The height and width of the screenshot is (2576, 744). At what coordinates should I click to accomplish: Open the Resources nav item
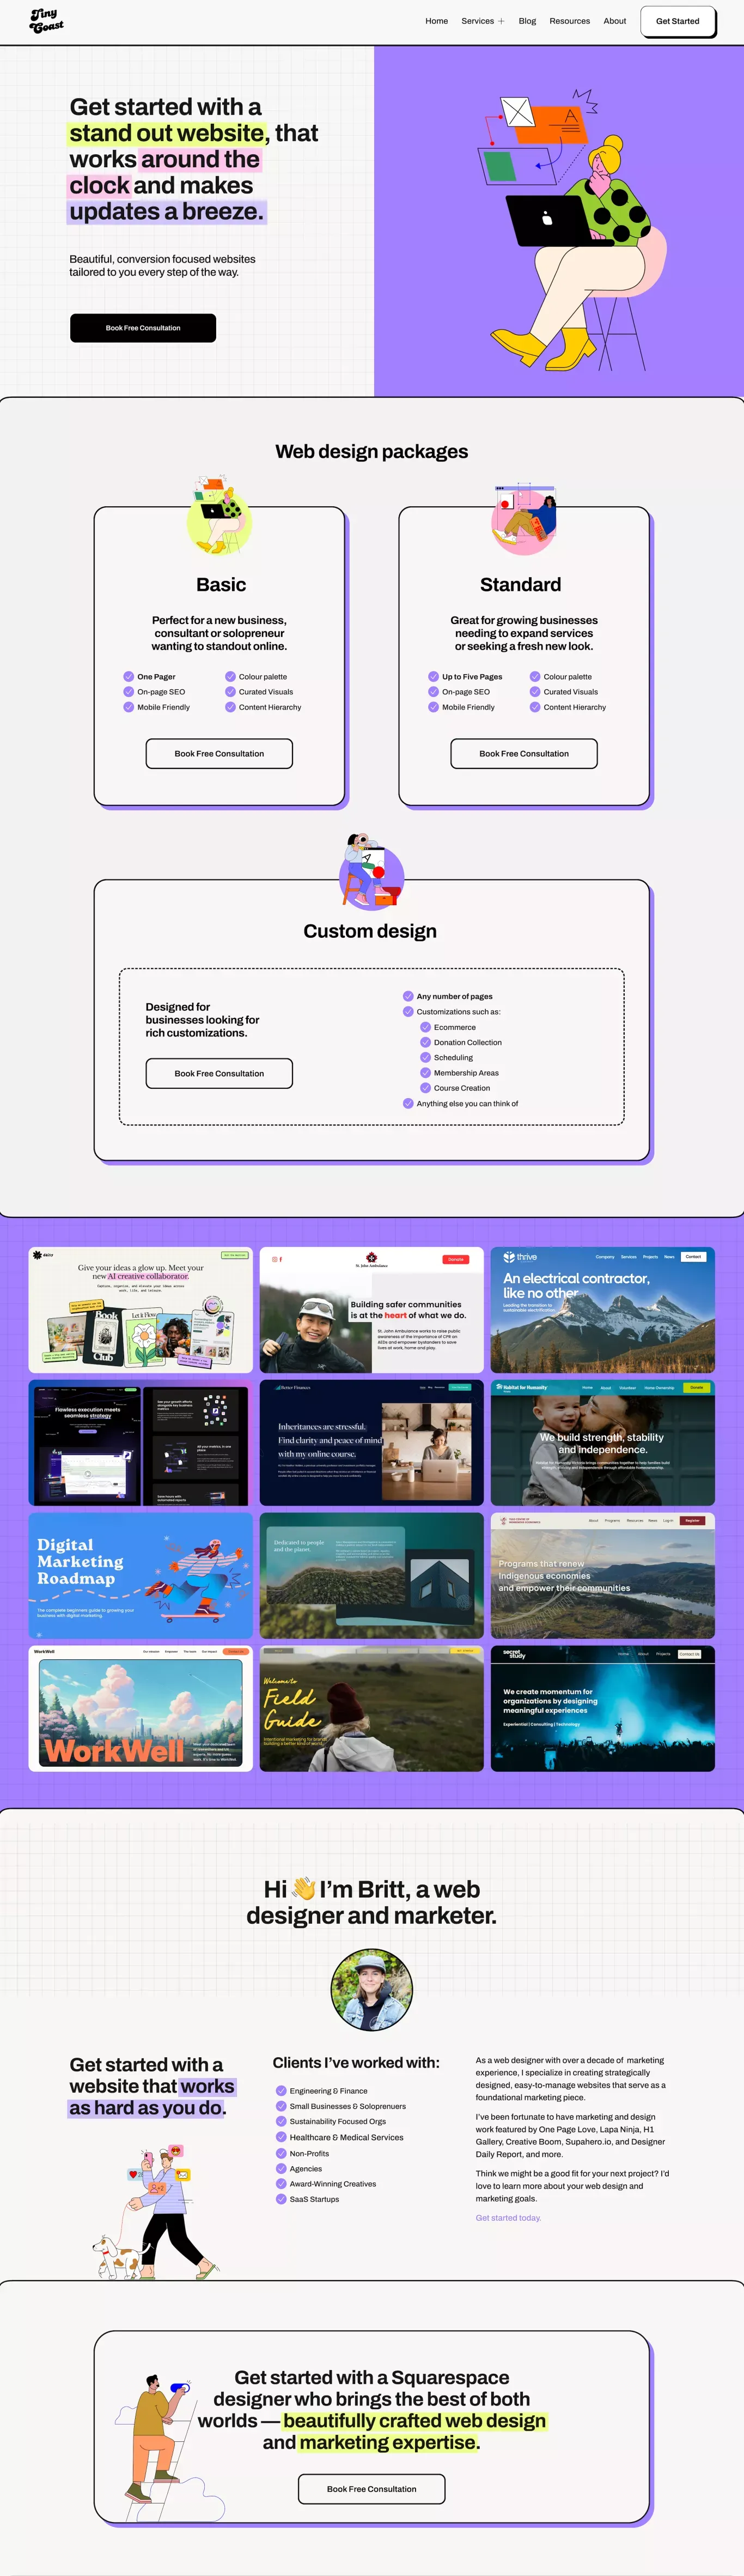[569, 21]
